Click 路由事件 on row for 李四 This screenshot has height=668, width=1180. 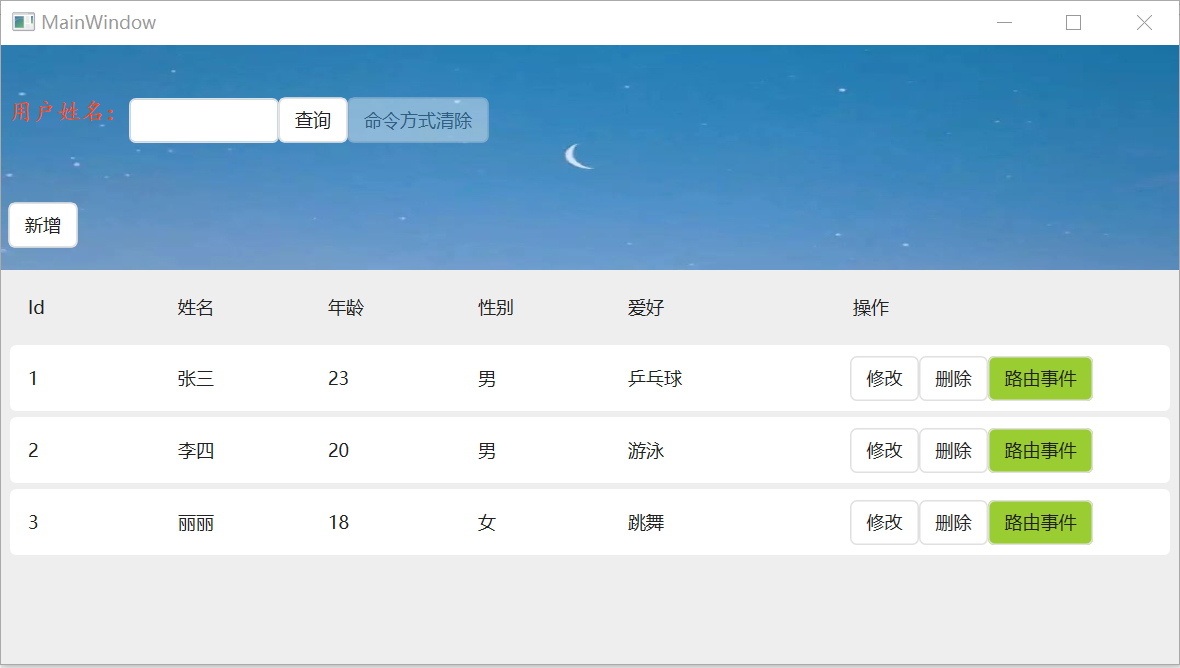(1040, 450)
